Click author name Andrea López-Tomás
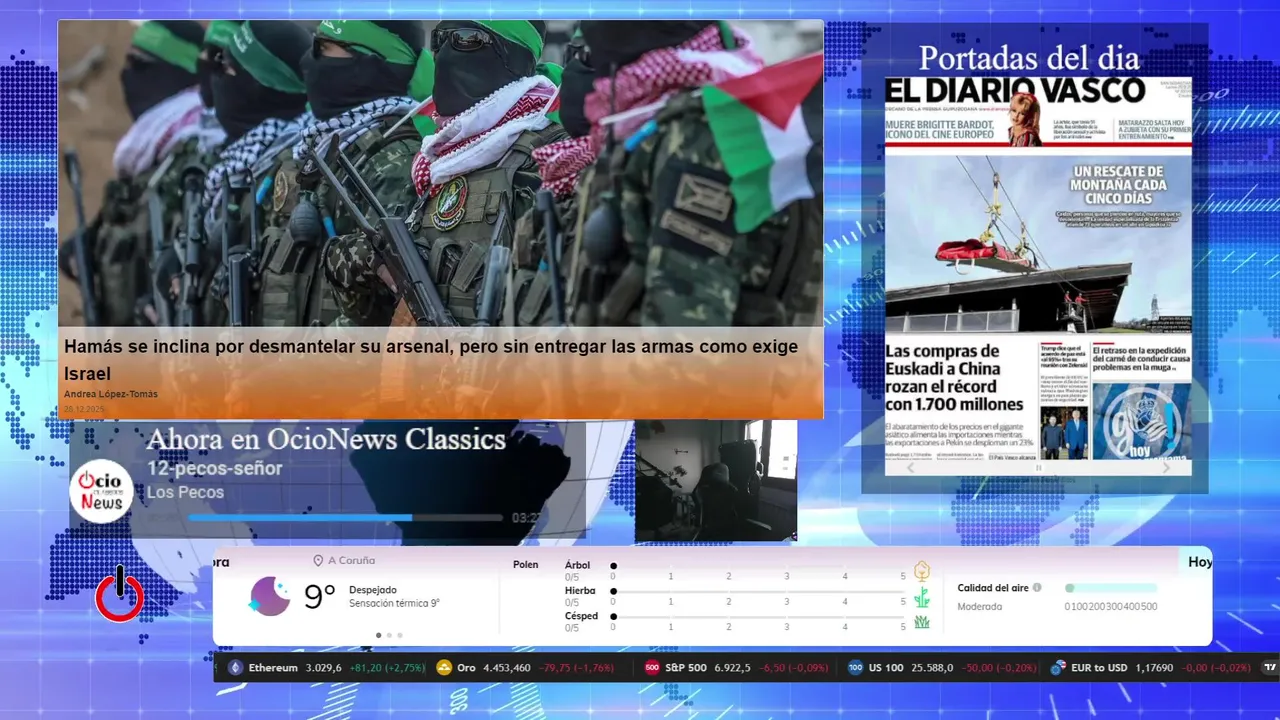1280x720 pixels. tap(111, 394)
